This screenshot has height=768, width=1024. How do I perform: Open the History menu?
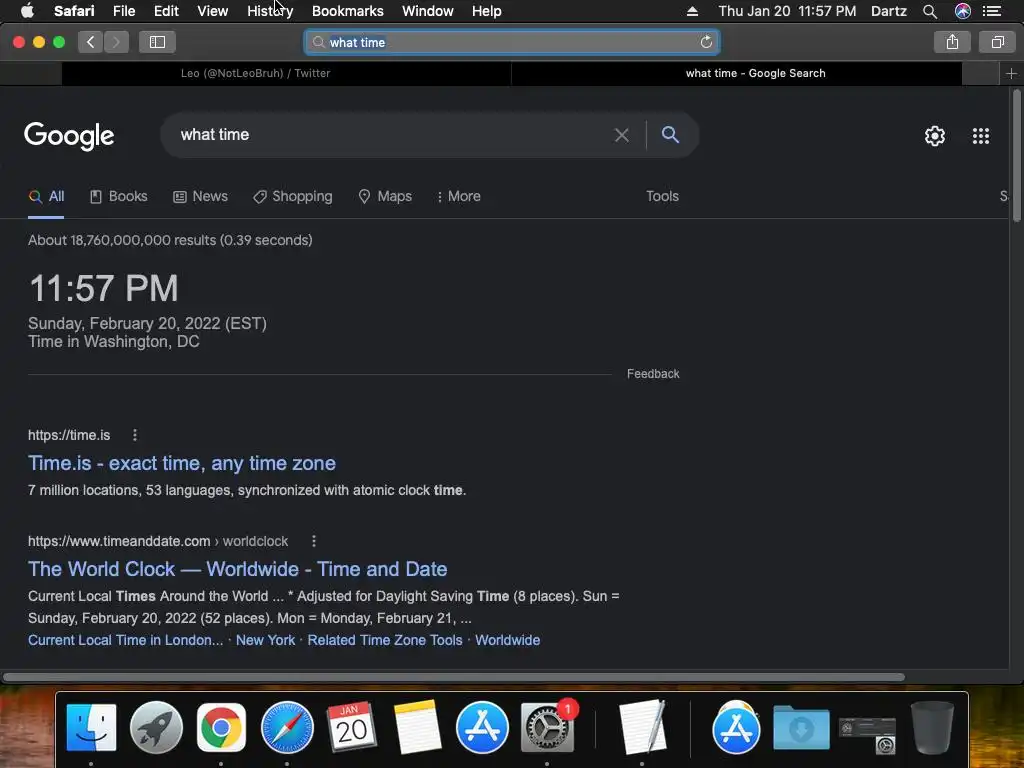[x=270, y=11]
